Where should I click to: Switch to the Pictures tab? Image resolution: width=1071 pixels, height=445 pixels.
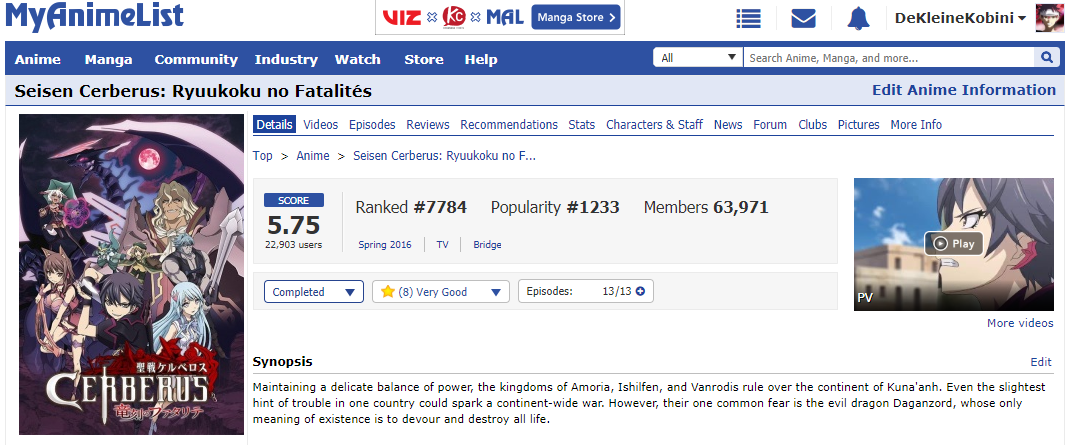point(859,124)
